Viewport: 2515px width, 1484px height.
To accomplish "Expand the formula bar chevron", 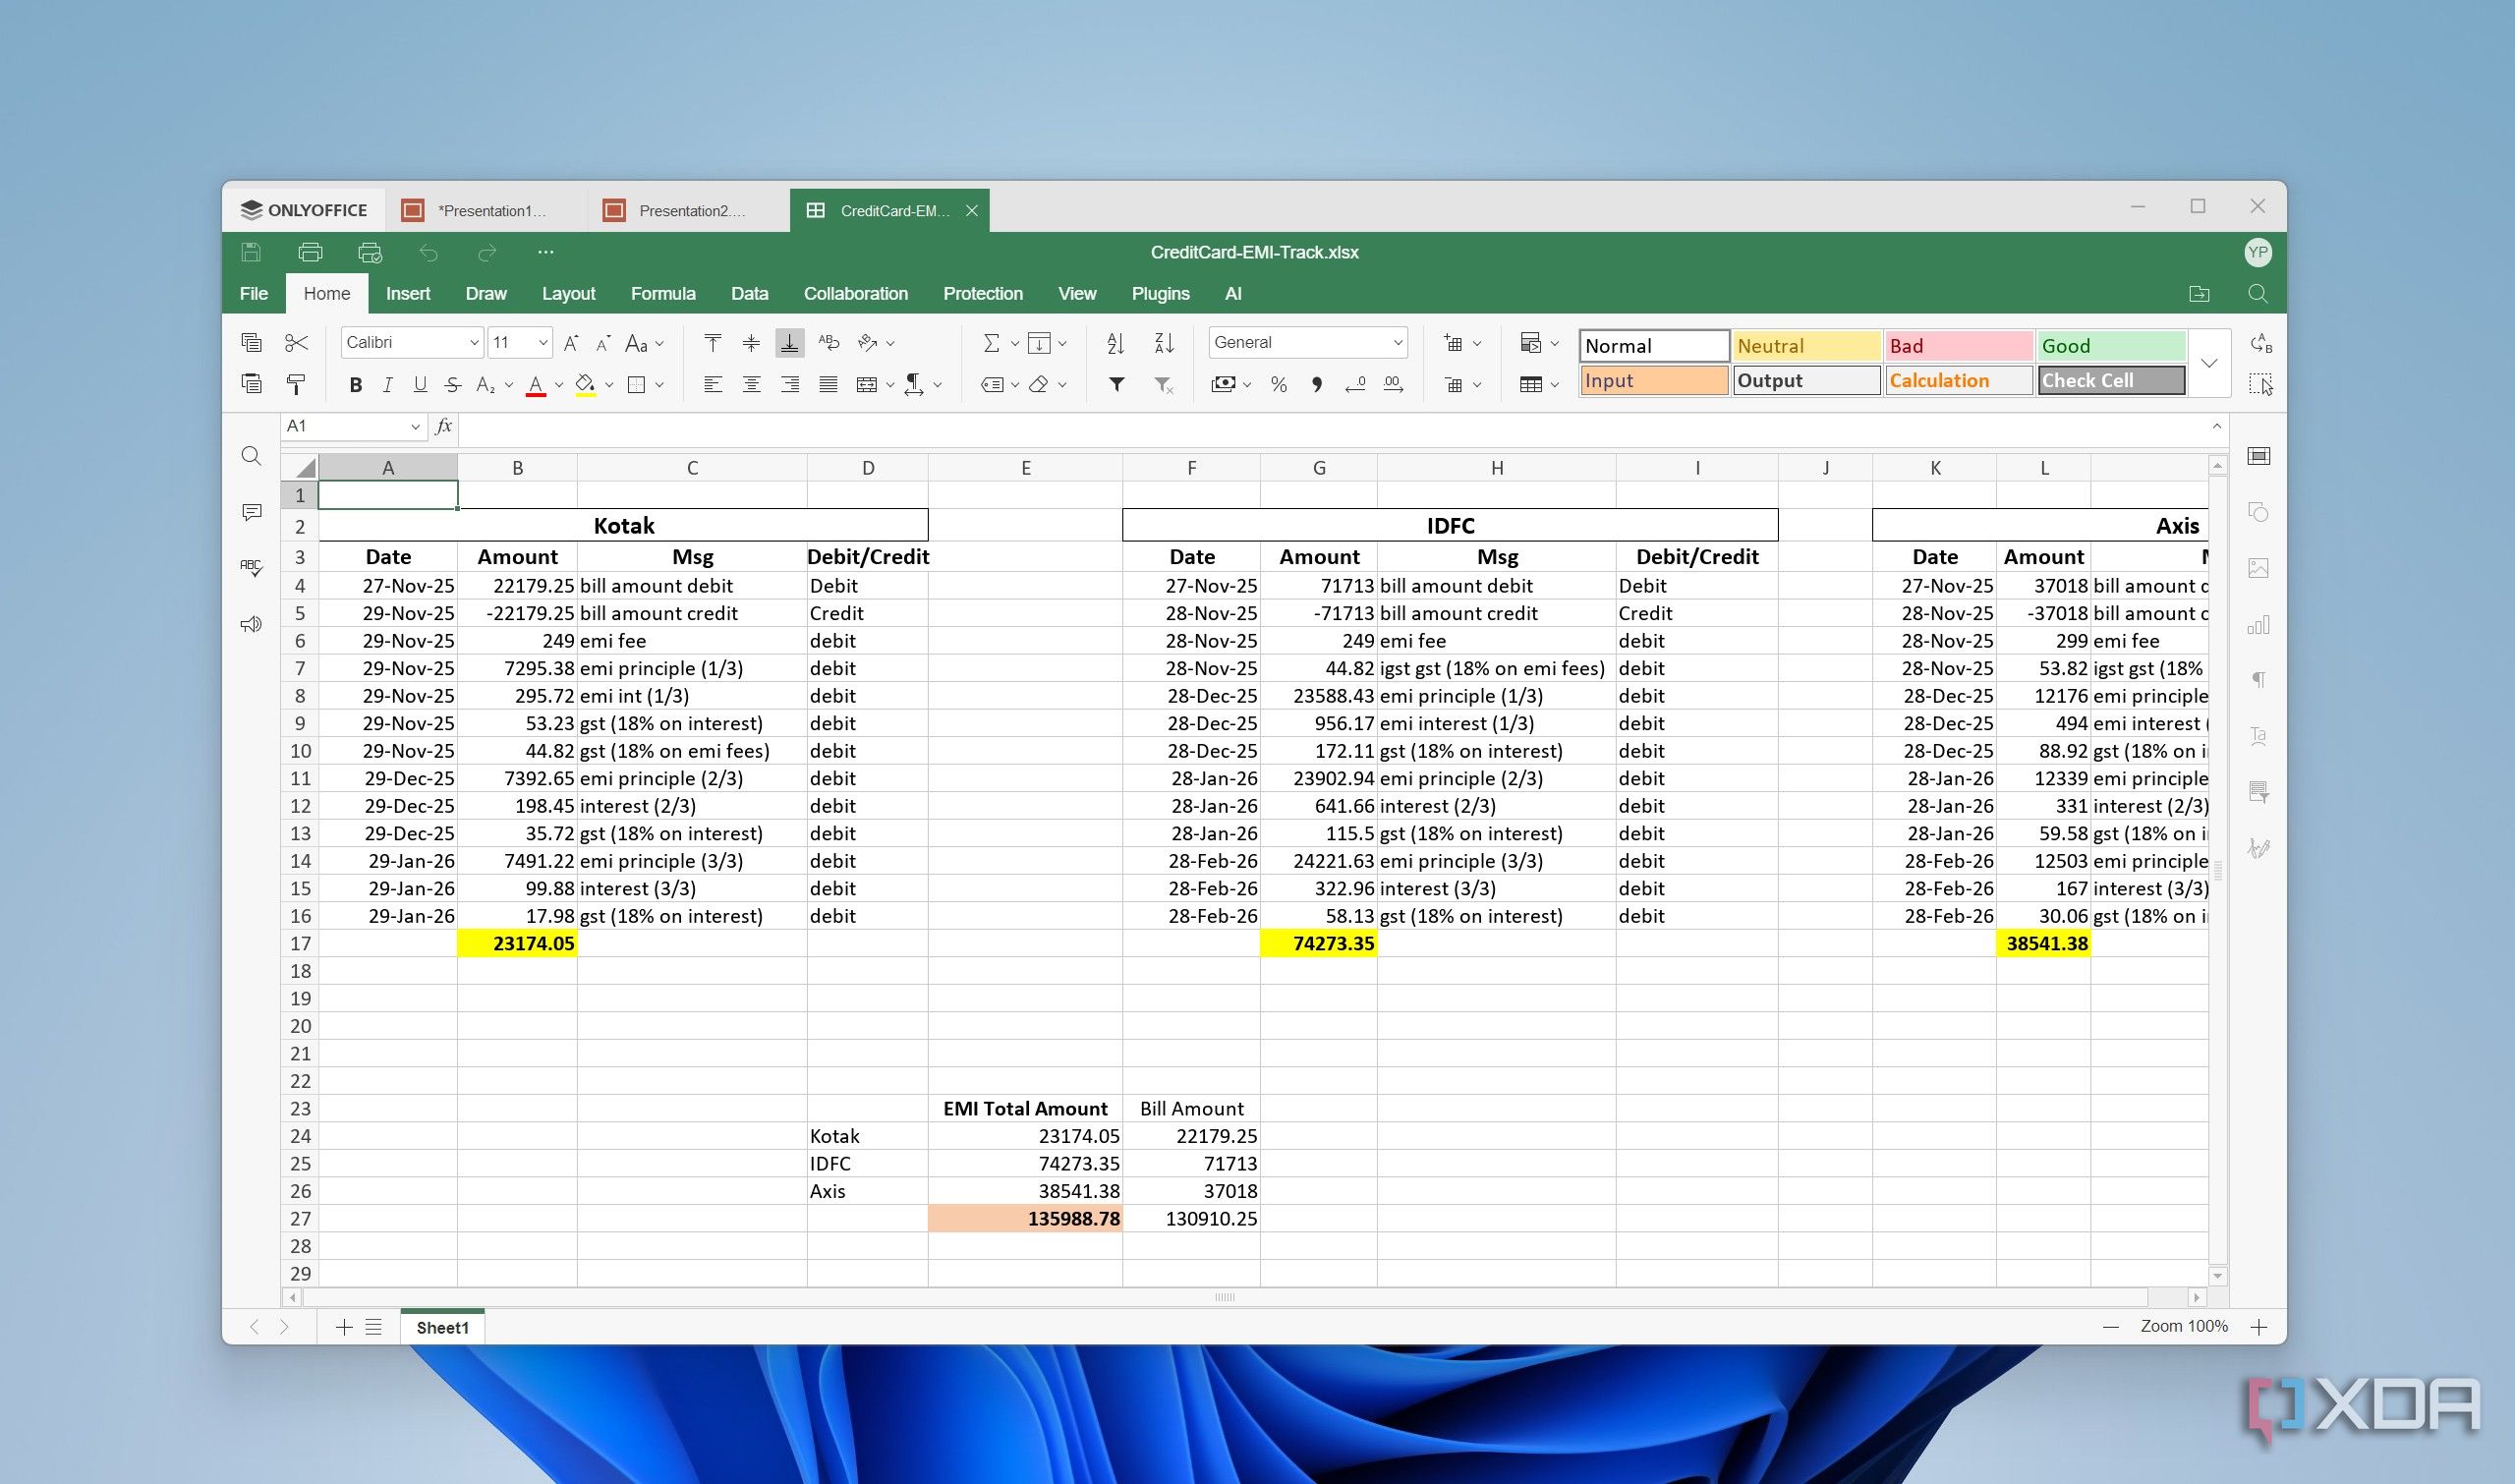I will [x=2217, y=426].
